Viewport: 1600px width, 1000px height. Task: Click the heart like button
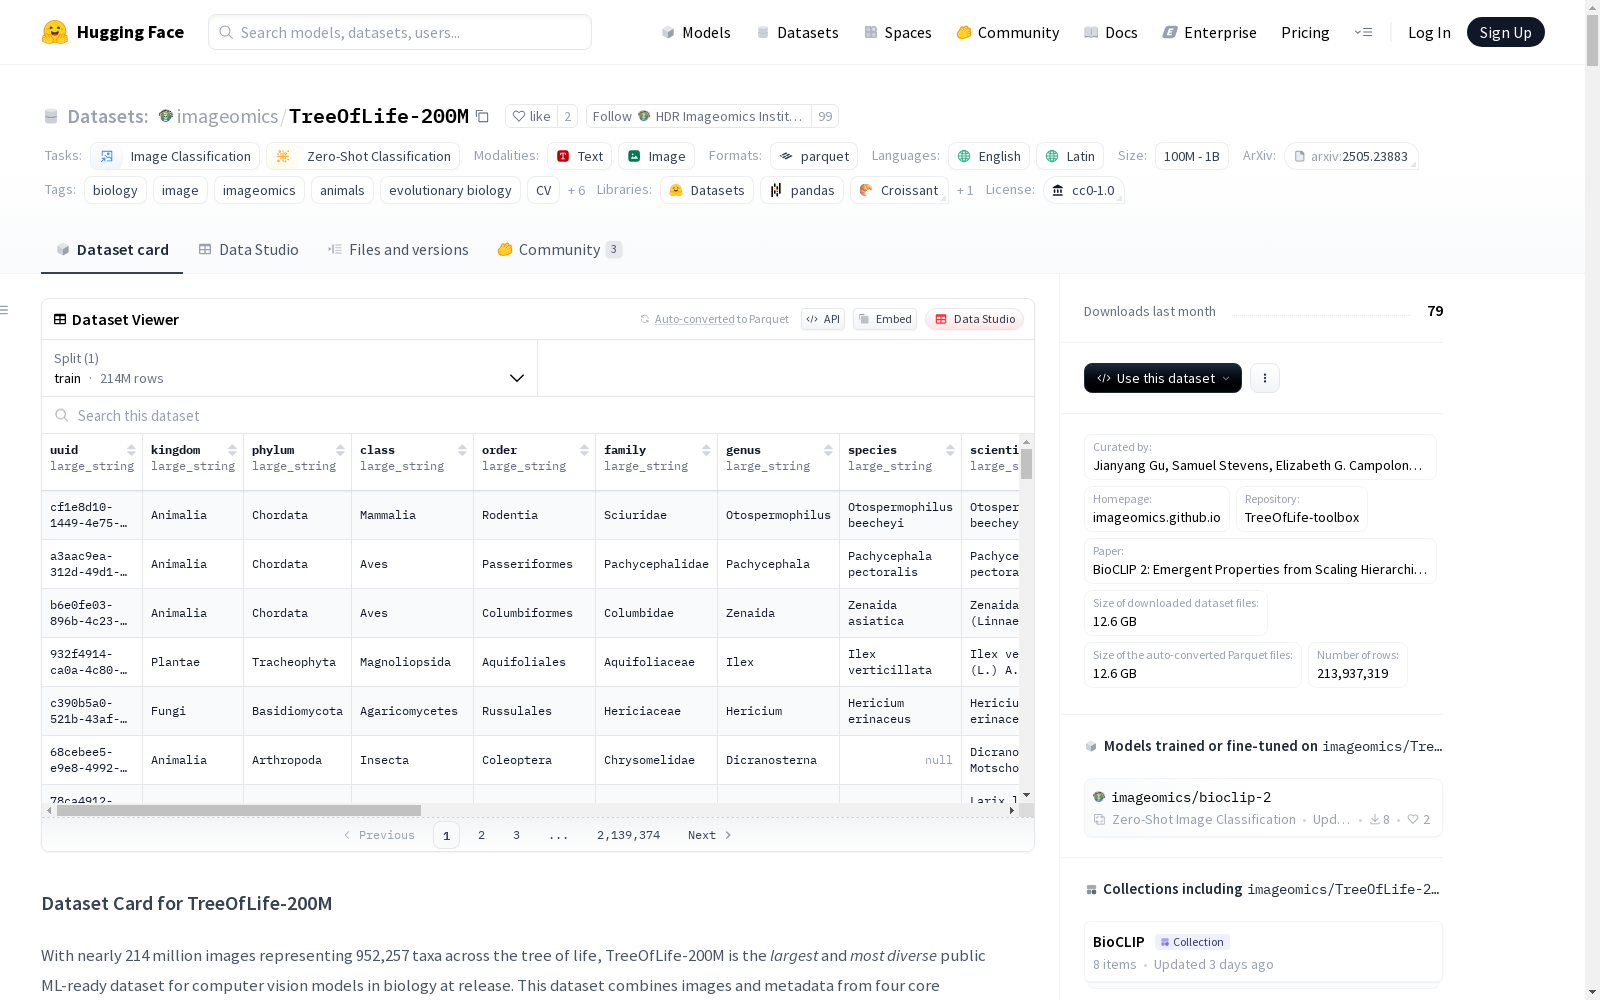point(531,116)
